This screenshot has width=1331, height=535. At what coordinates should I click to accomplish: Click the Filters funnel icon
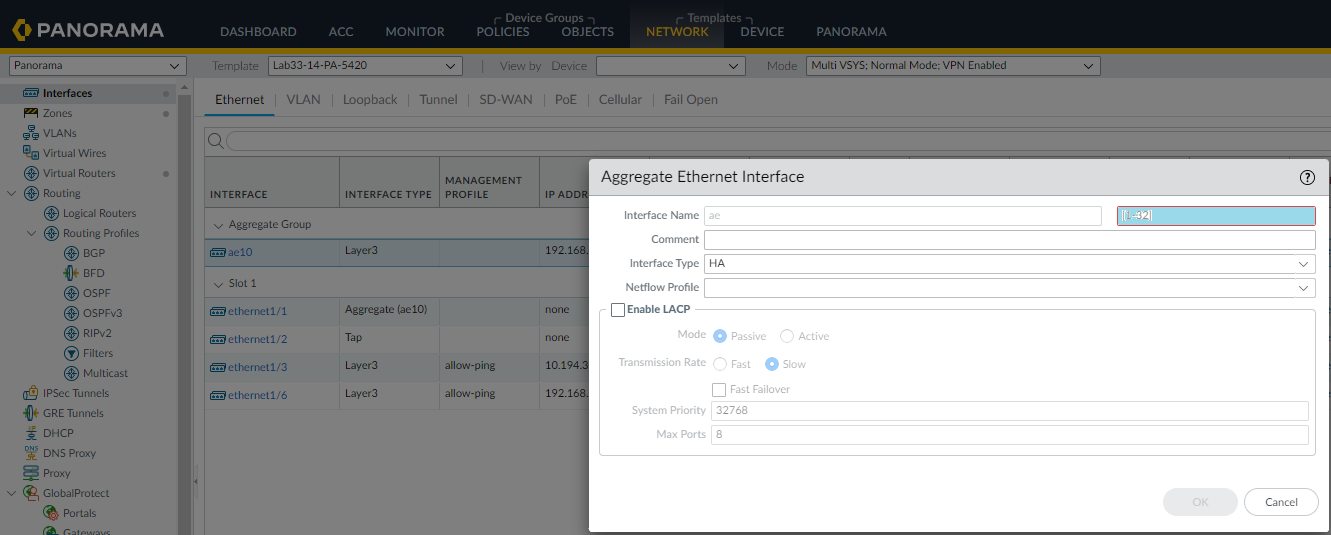(x=71, y=353)
